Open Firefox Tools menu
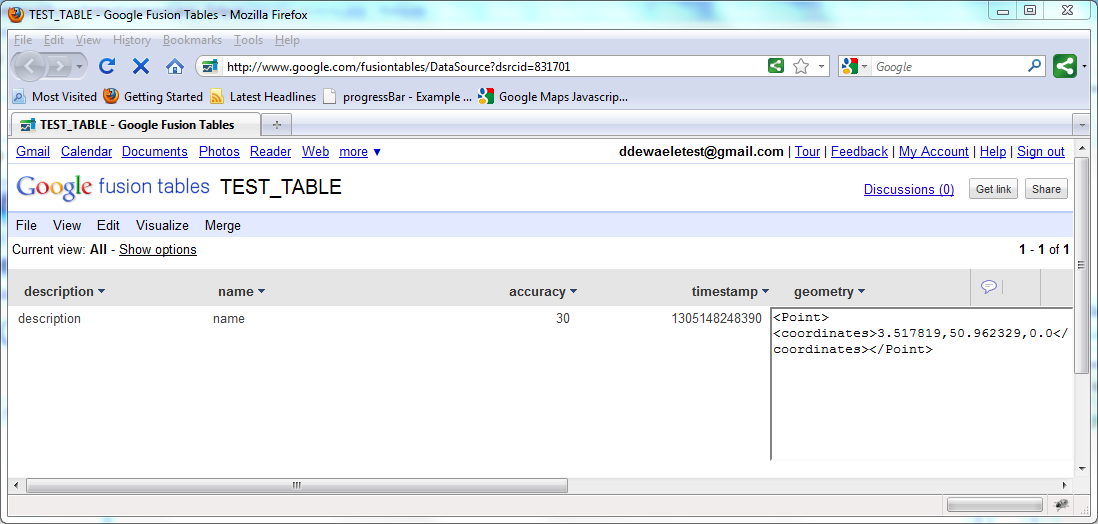Screen dimensions: 1098x524 [249, 40]
